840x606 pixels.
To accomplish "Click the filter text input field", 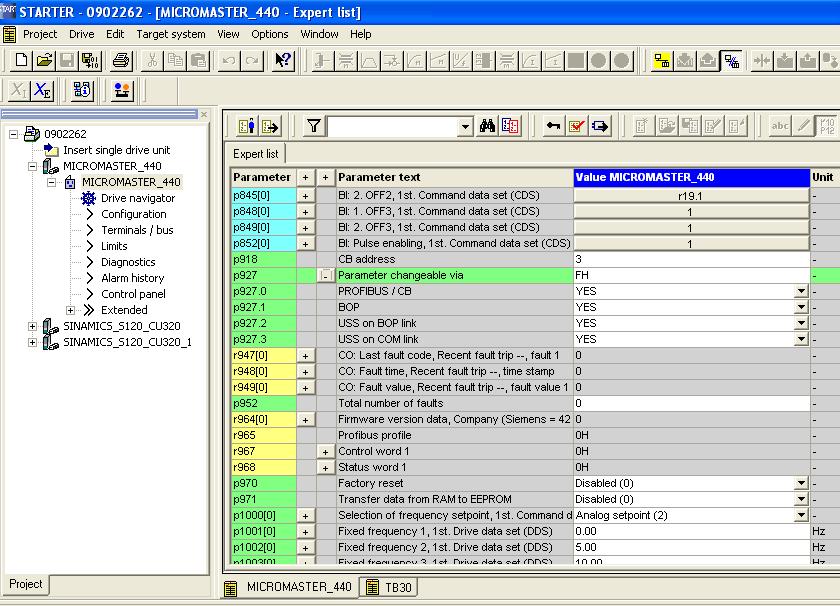I will coord(393,127).
